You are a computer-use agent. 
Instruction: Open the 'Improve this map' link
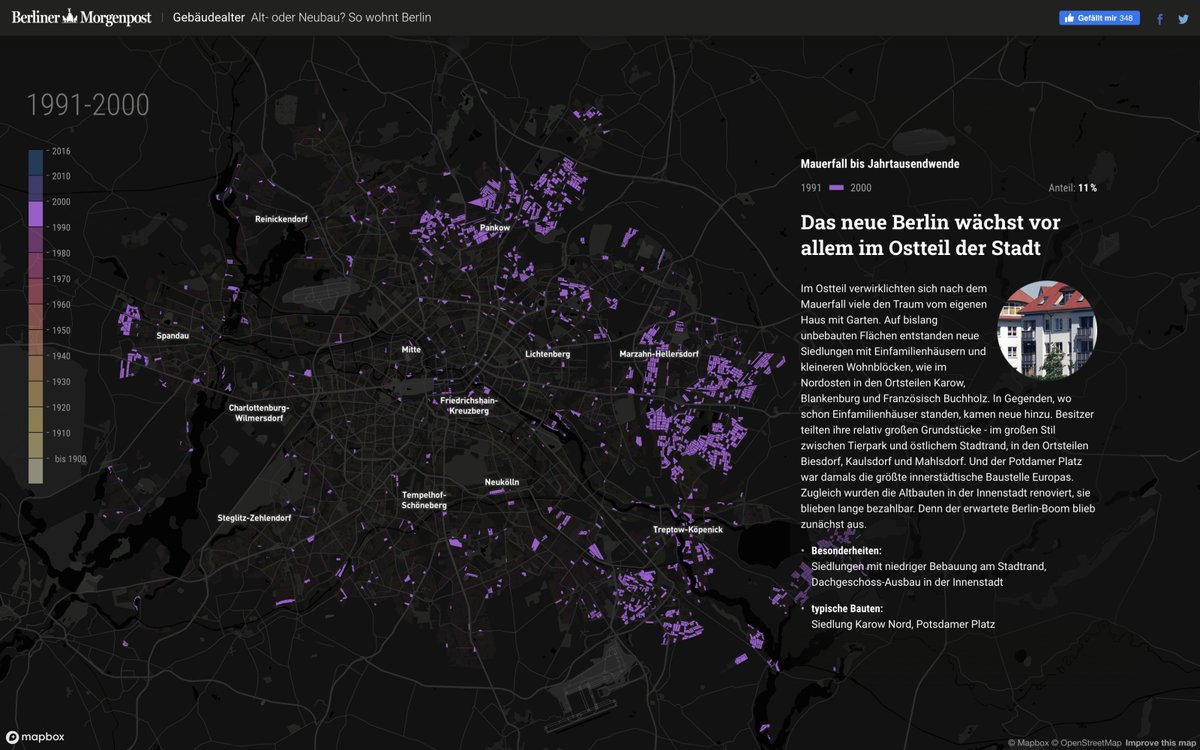(x=1160, y=743)
